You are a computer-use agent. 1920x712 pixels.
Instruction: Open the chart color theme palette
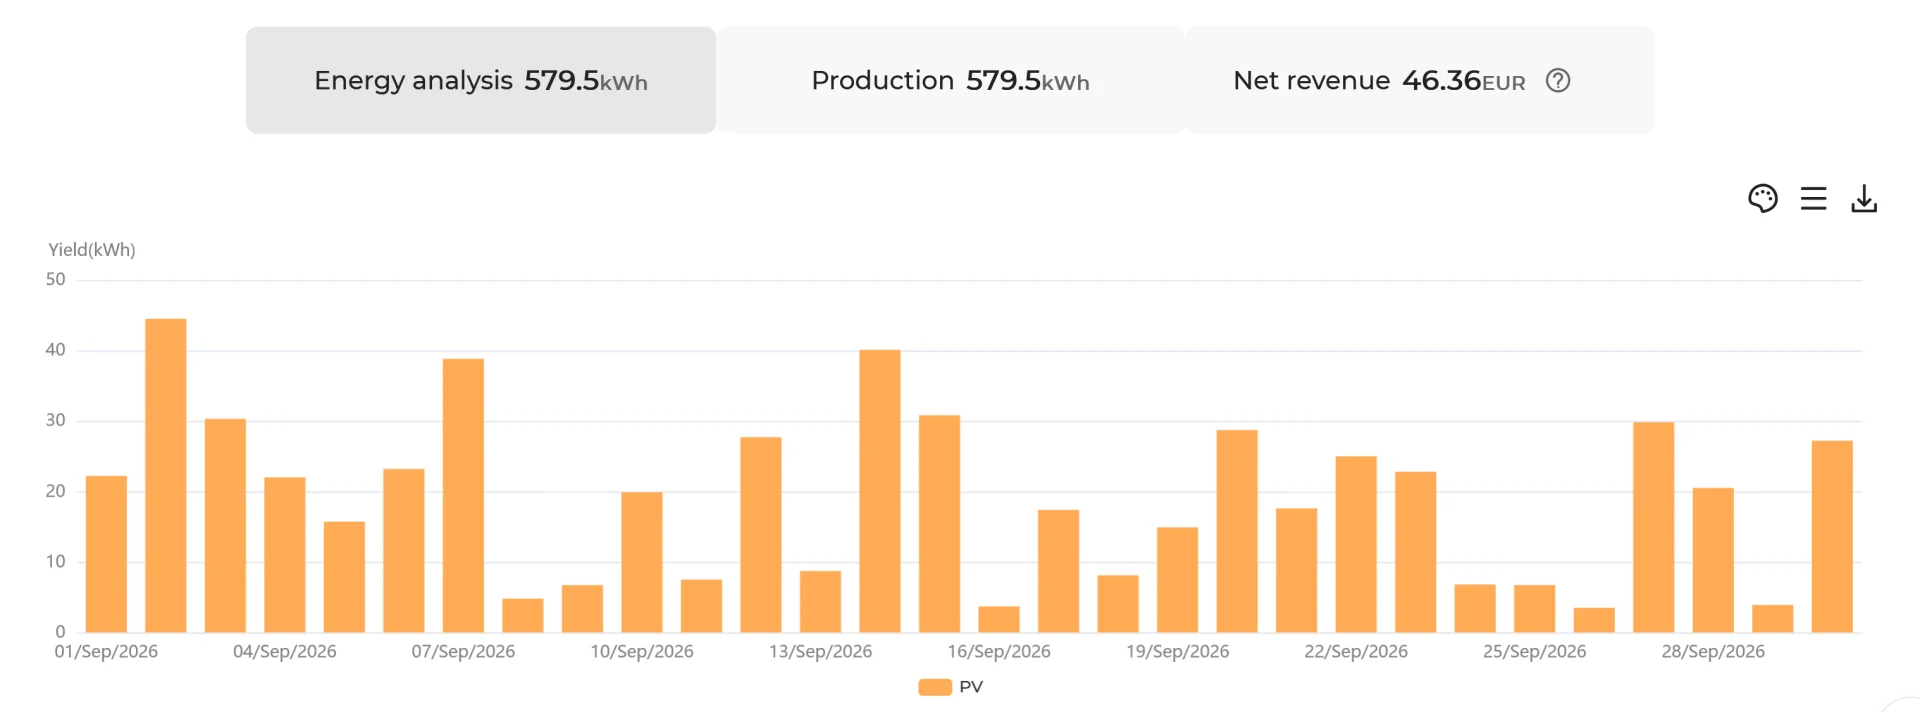(x=1763, y=199)
